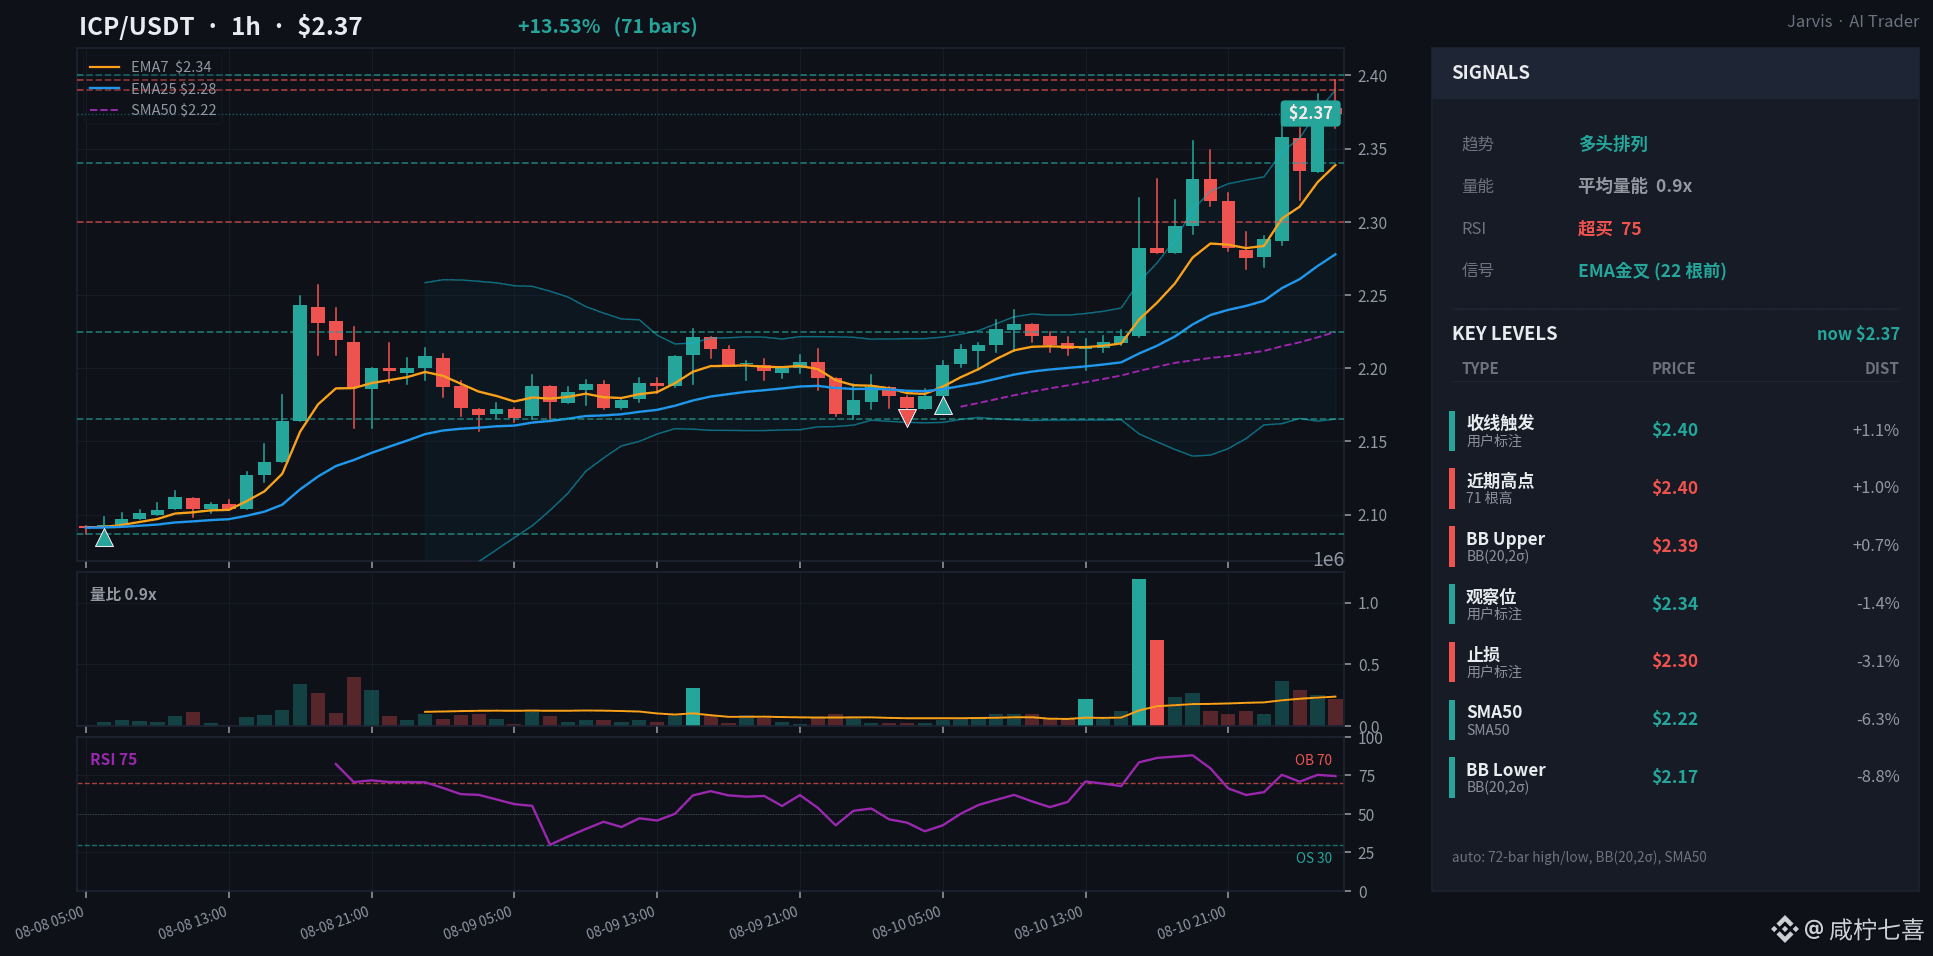Click the SIGNALS panel header
The image size is (1933, 956).
1675,73
